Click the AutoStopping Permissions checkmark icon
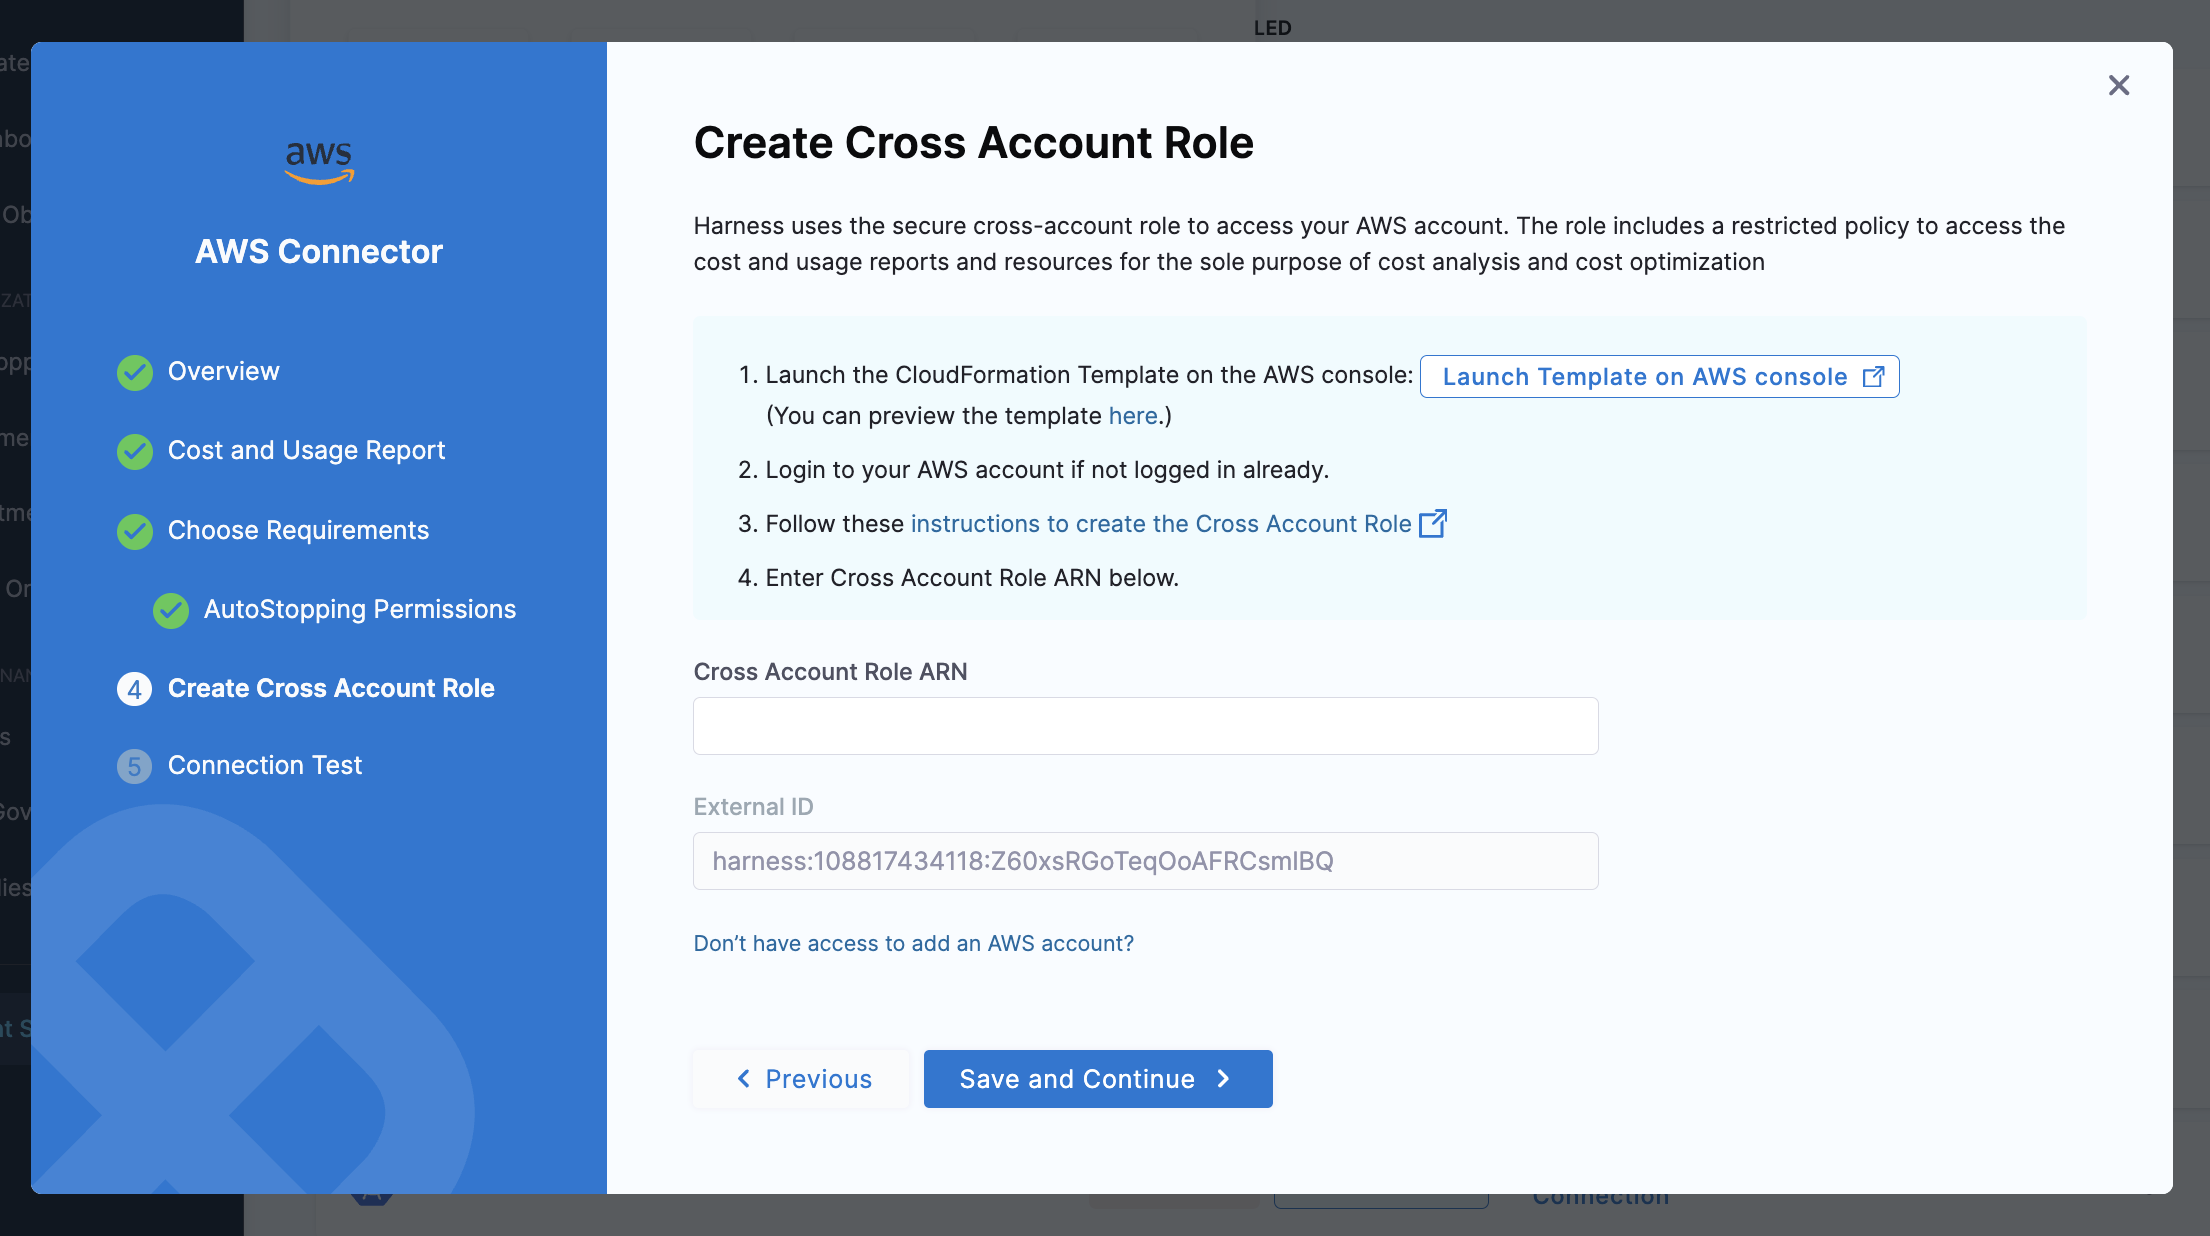Screen dimensions: 2210x1236 point(171,610)
